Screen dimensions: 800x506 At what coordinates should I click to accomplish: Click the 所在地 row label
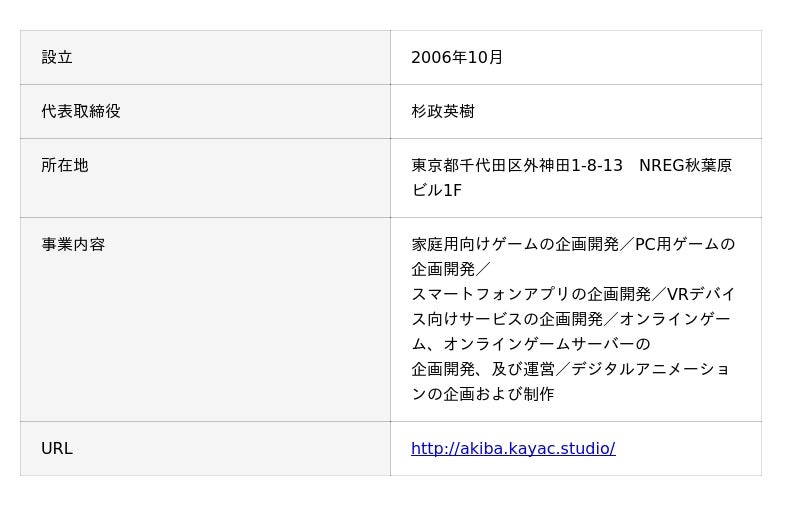pos(65,165)
